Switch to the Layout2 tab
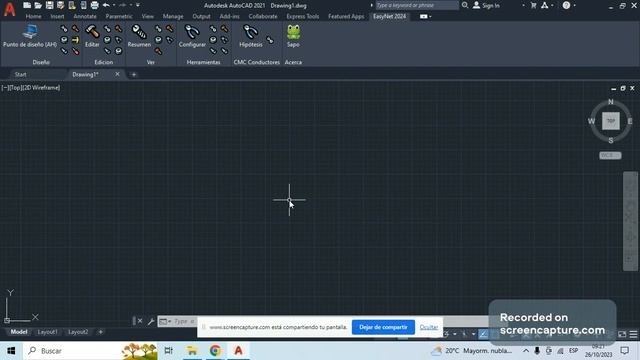640x360 pixels. (x=78, y=332)
